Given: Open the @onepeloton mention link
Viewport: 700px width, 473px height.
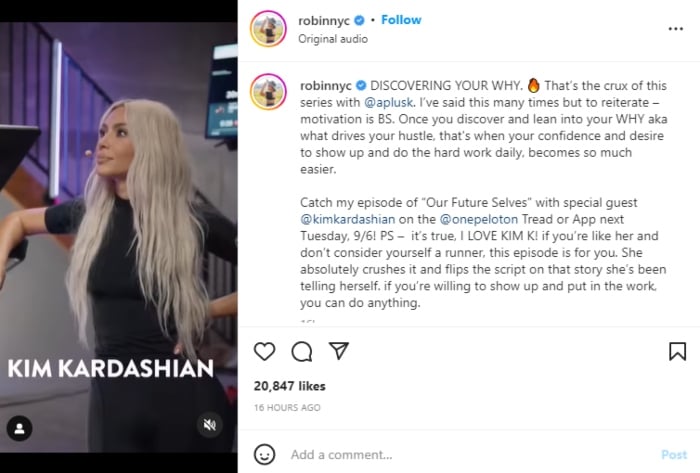Looking at the screenshot, I should pos(479,220).
